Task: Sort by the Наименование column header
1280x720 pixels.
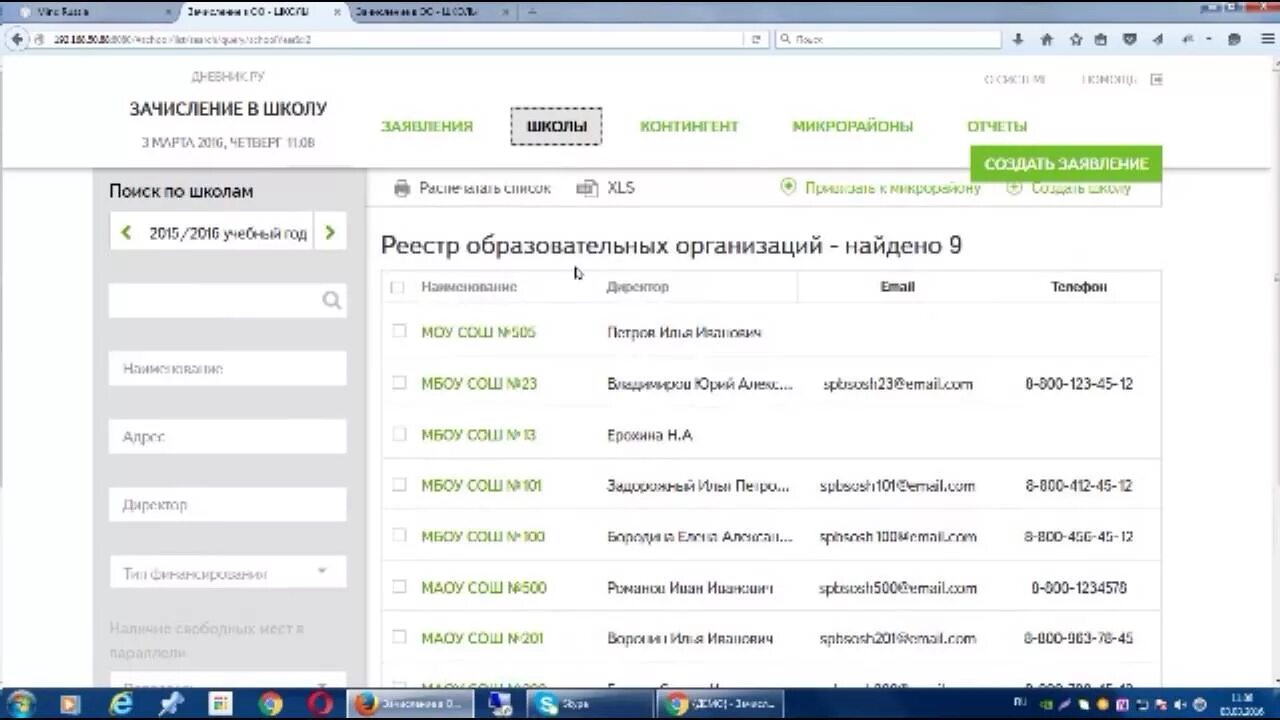Action: 469,287
